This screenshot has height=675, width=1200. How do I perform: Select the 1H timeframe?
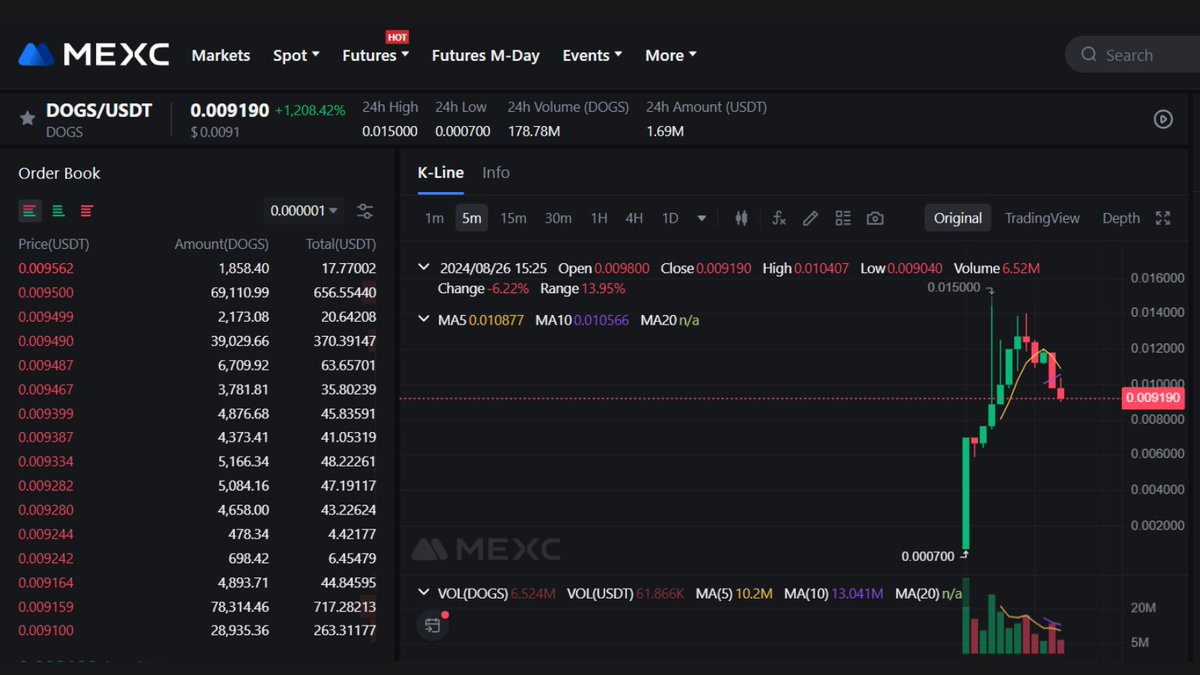599,218
